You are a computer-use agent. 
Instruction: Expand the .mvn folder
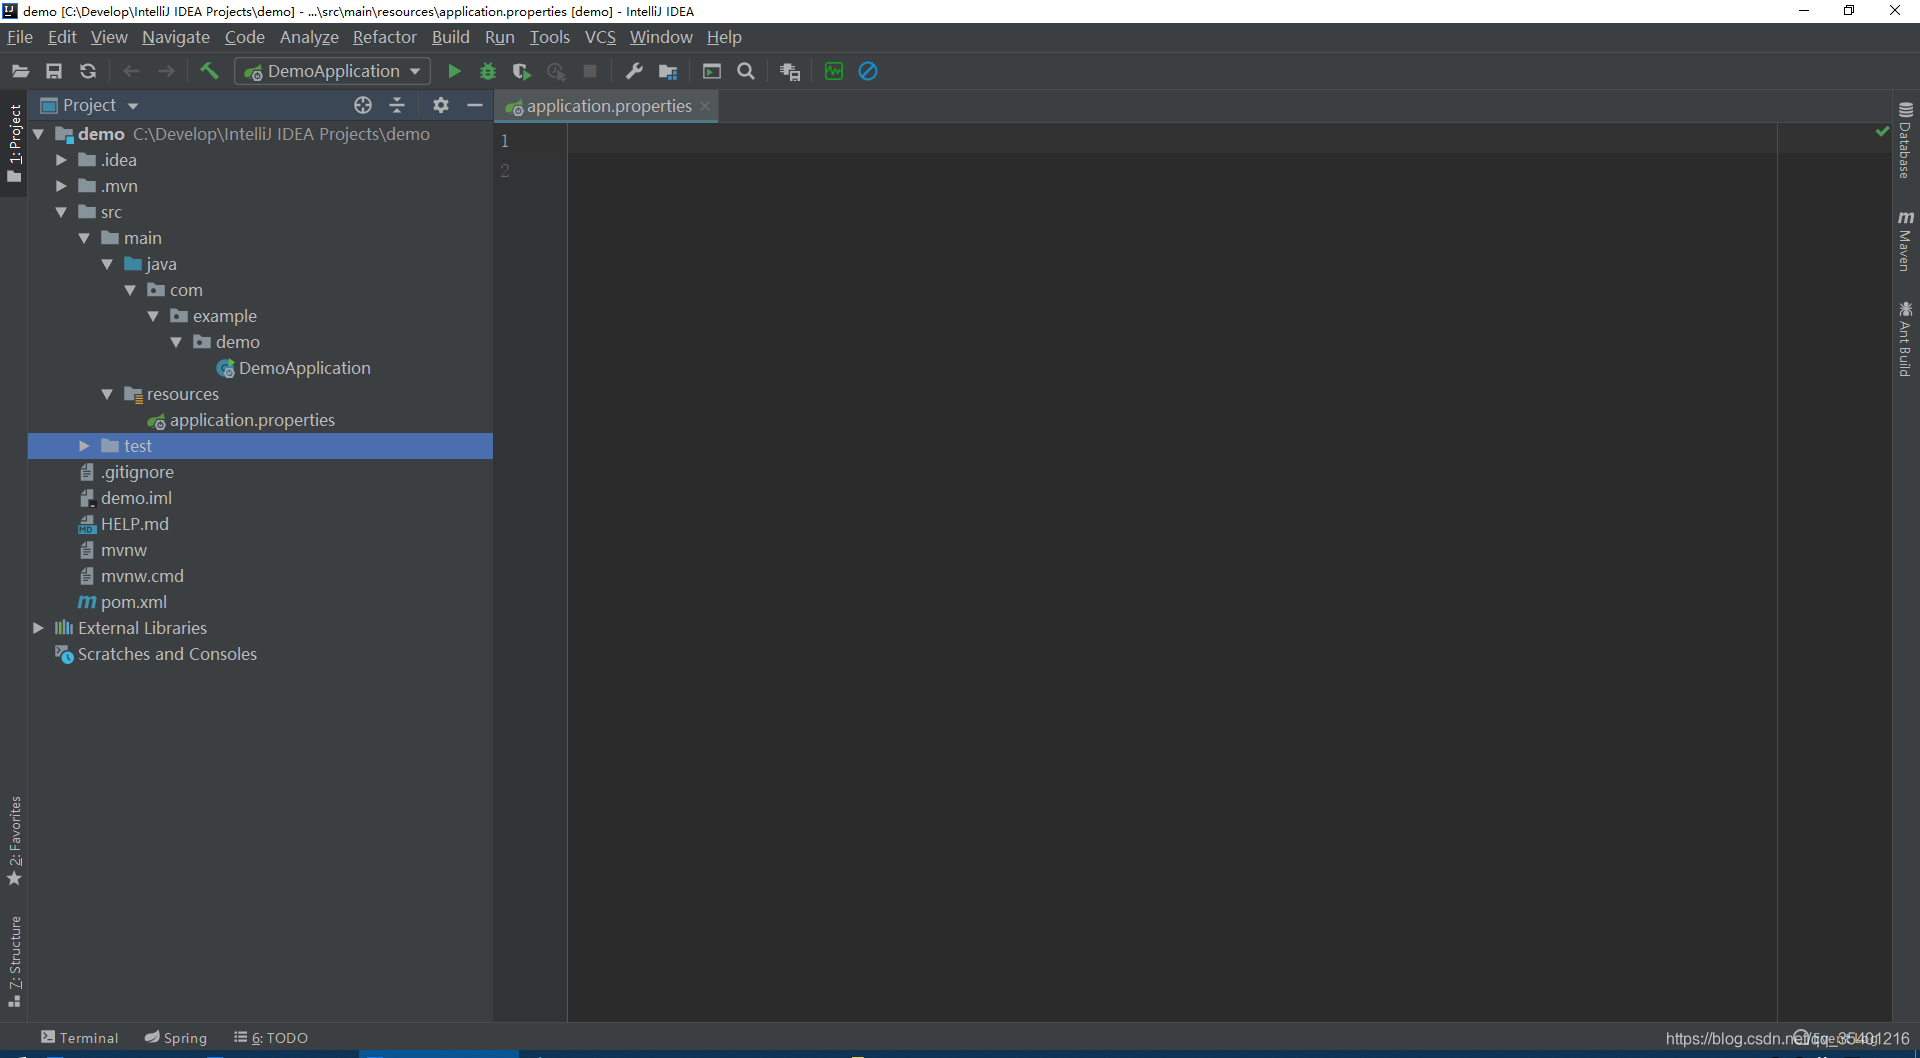point(61,186)
